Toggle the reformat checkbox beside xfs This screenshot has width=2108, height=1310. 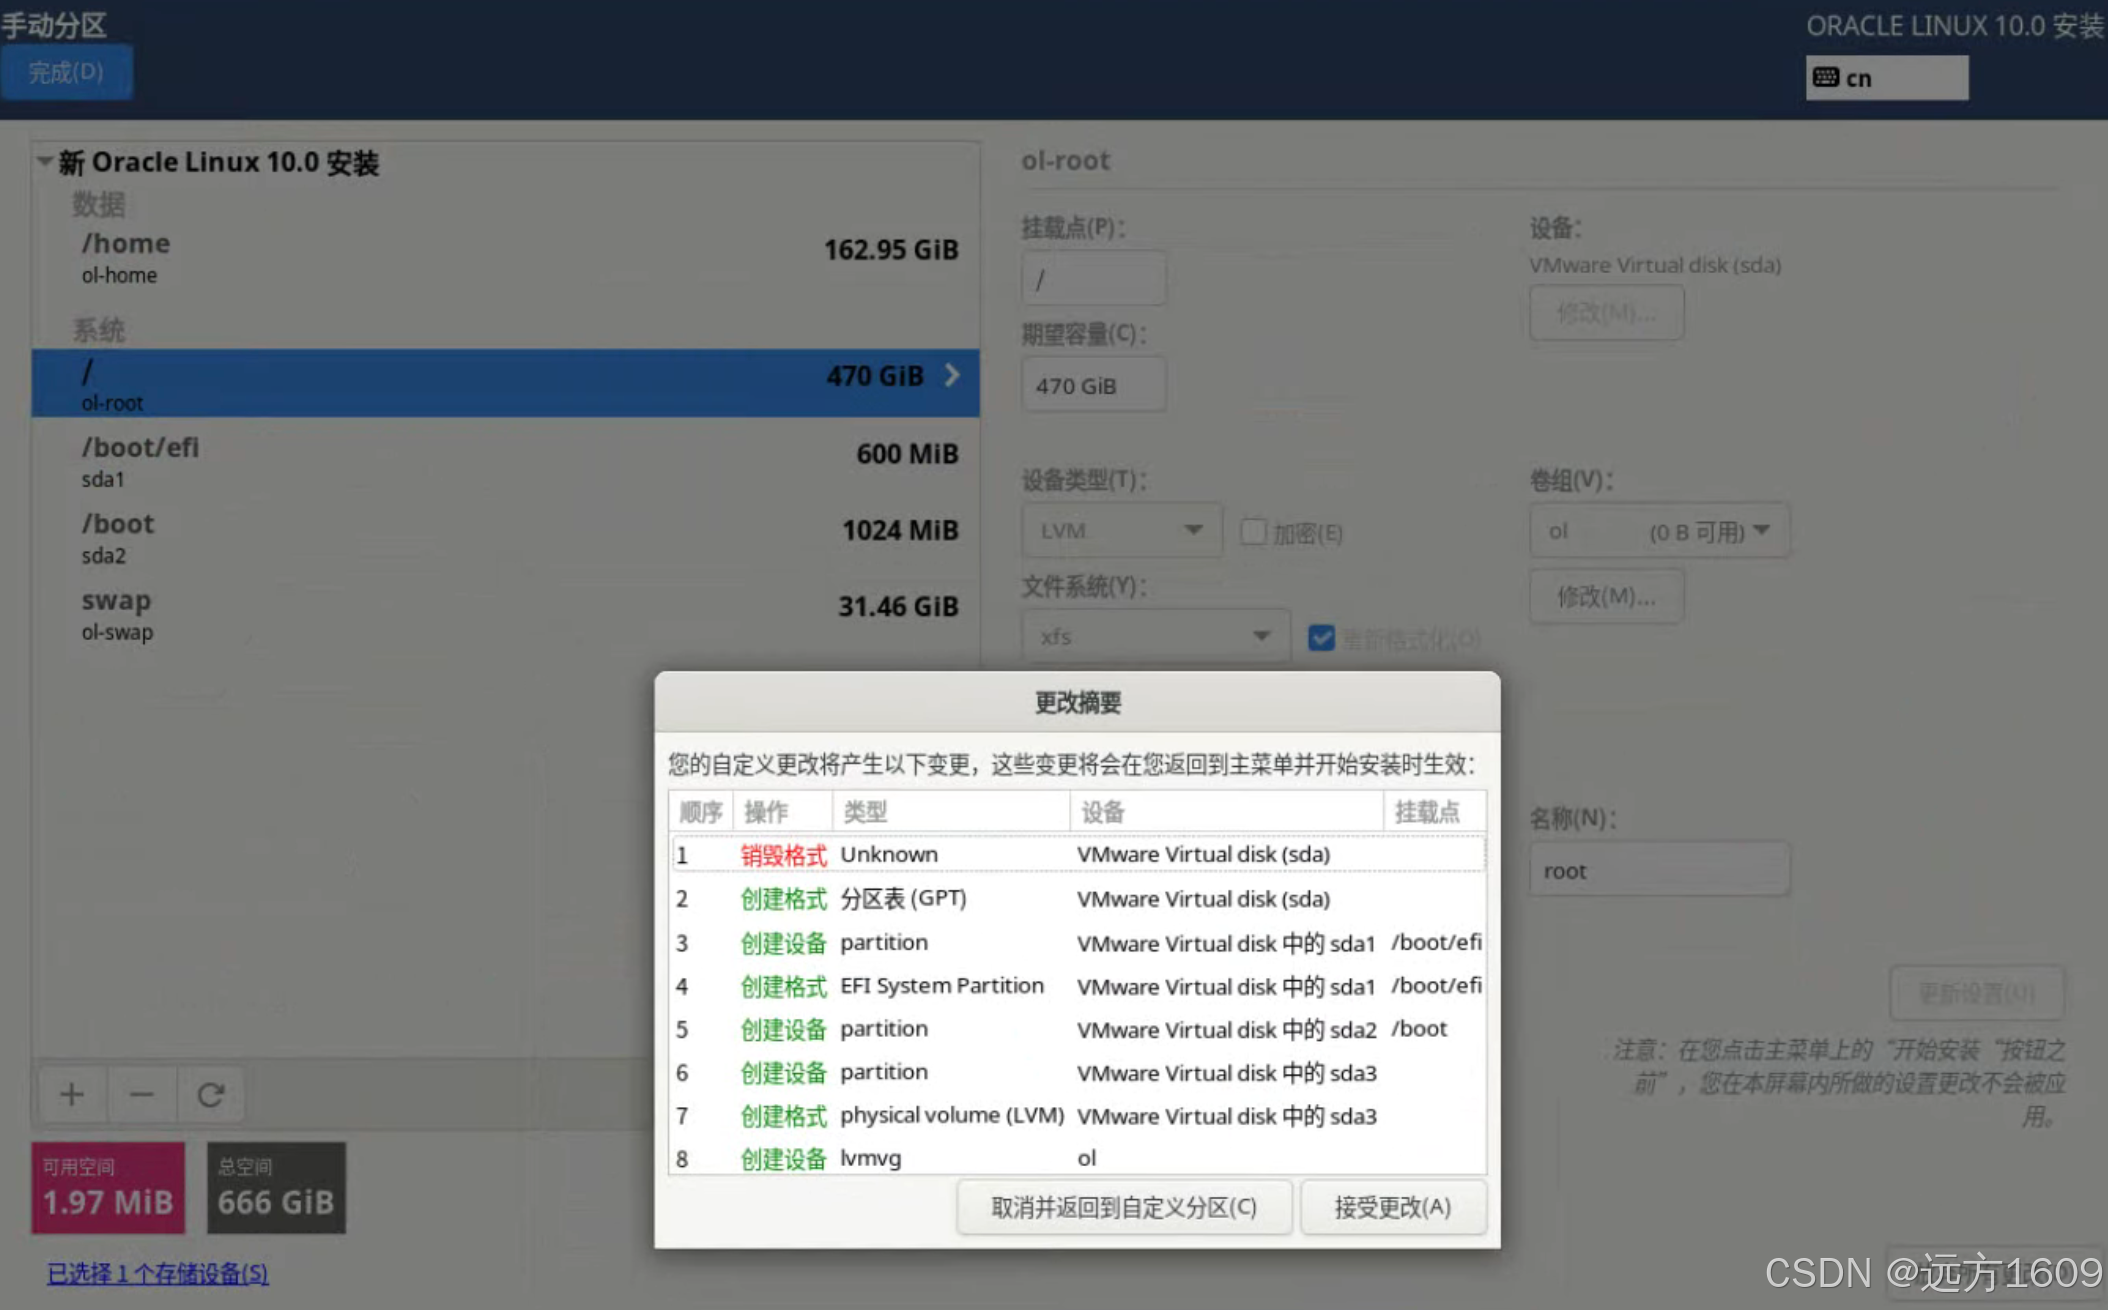[1321, 637]
